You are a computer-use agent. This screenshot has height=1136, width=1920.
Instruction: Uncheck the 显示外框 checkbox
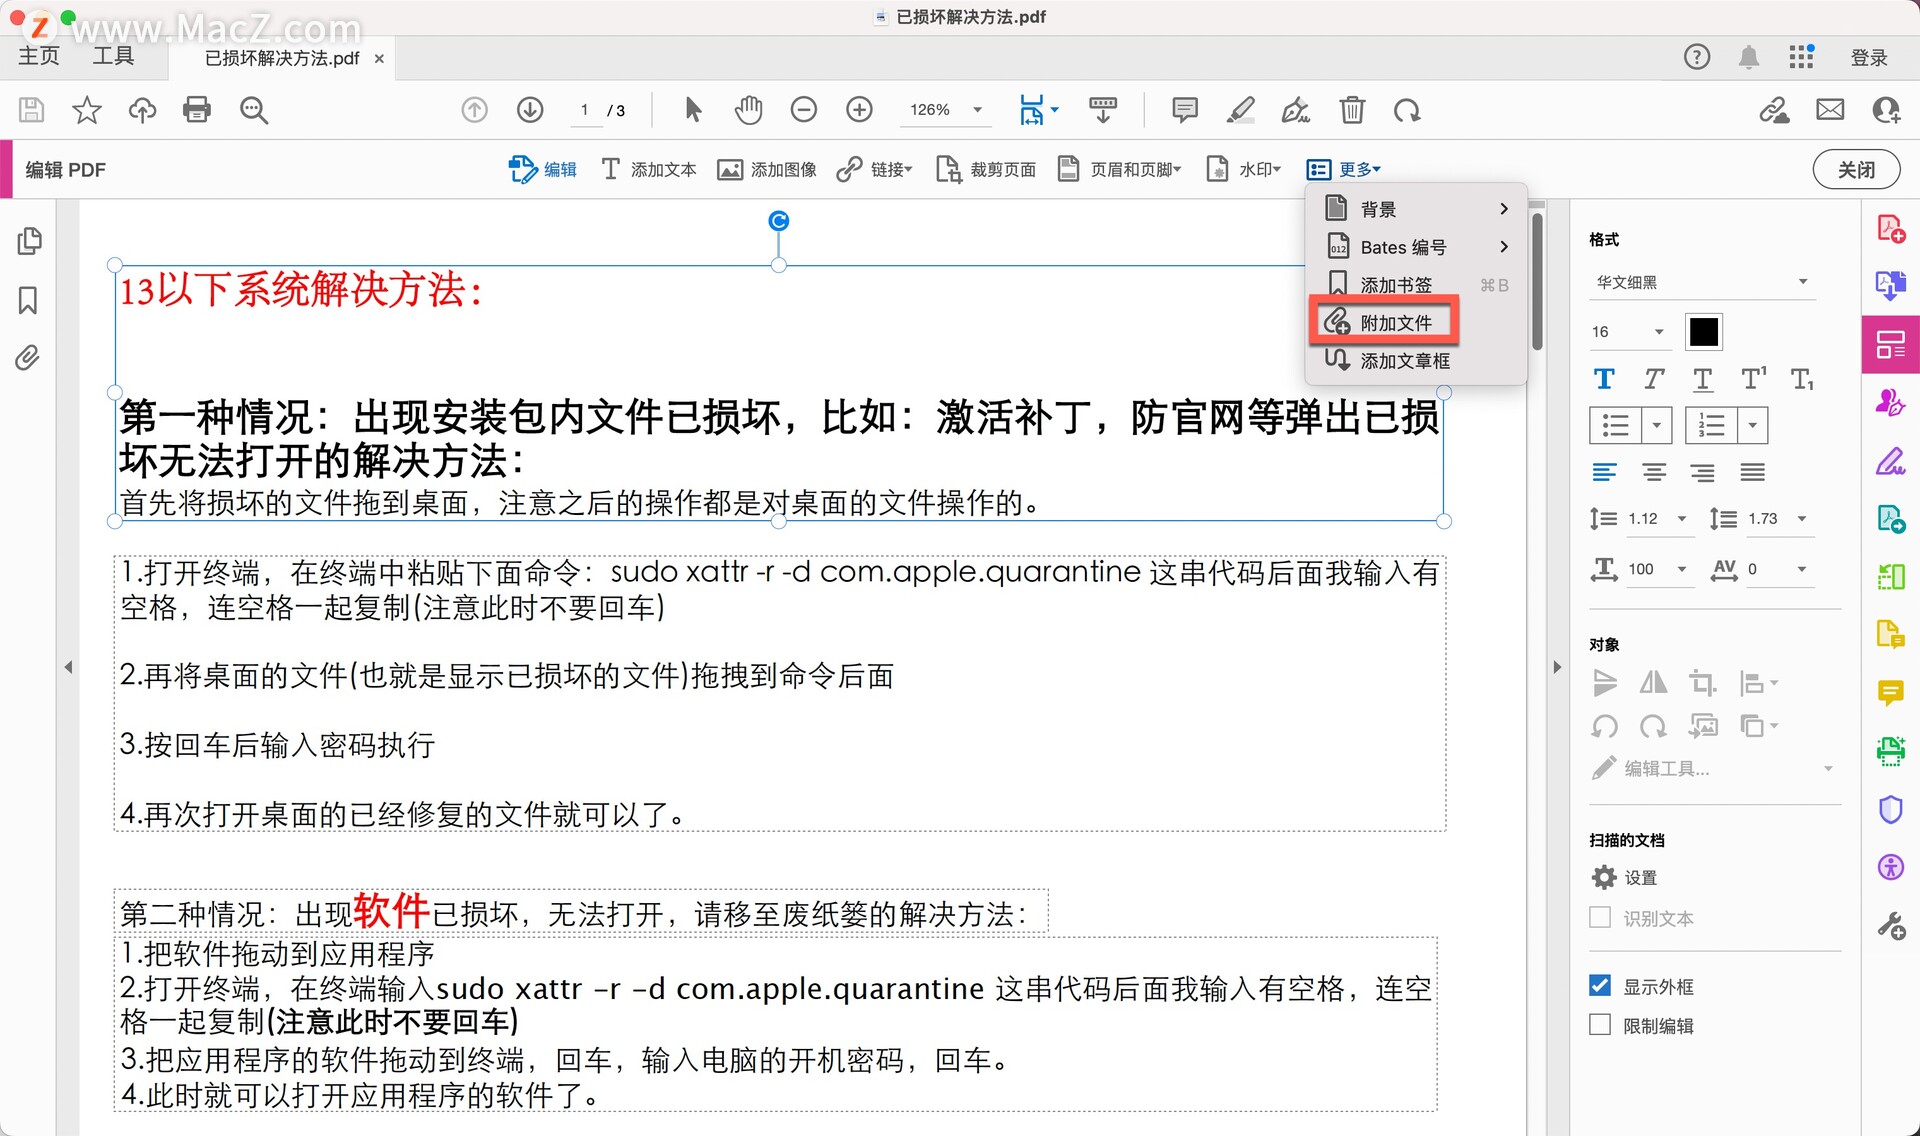[x=1600, y=985]
